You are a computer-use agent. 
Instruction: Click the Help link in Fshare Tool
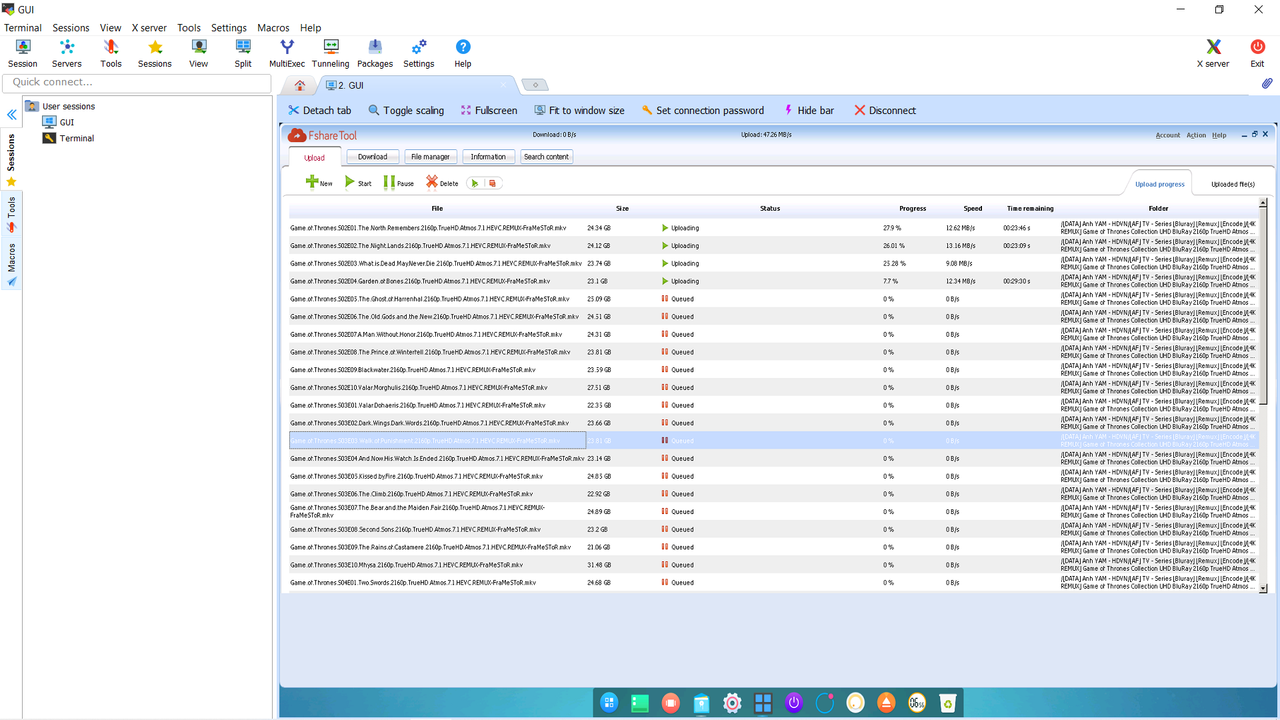(x=1219, y=135)
